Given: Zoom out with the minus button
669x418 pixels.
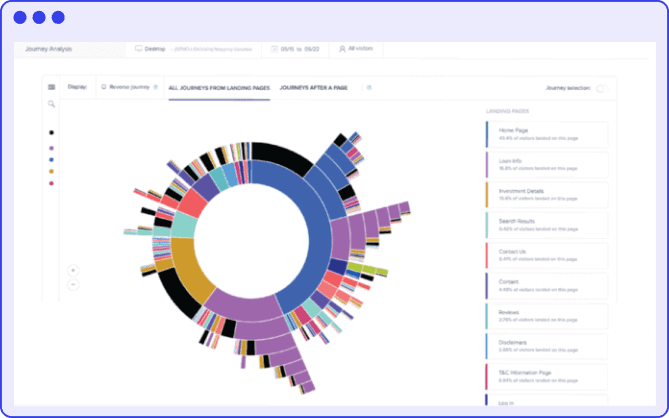Looking at the screenshot, I should [x=73, y=285].
